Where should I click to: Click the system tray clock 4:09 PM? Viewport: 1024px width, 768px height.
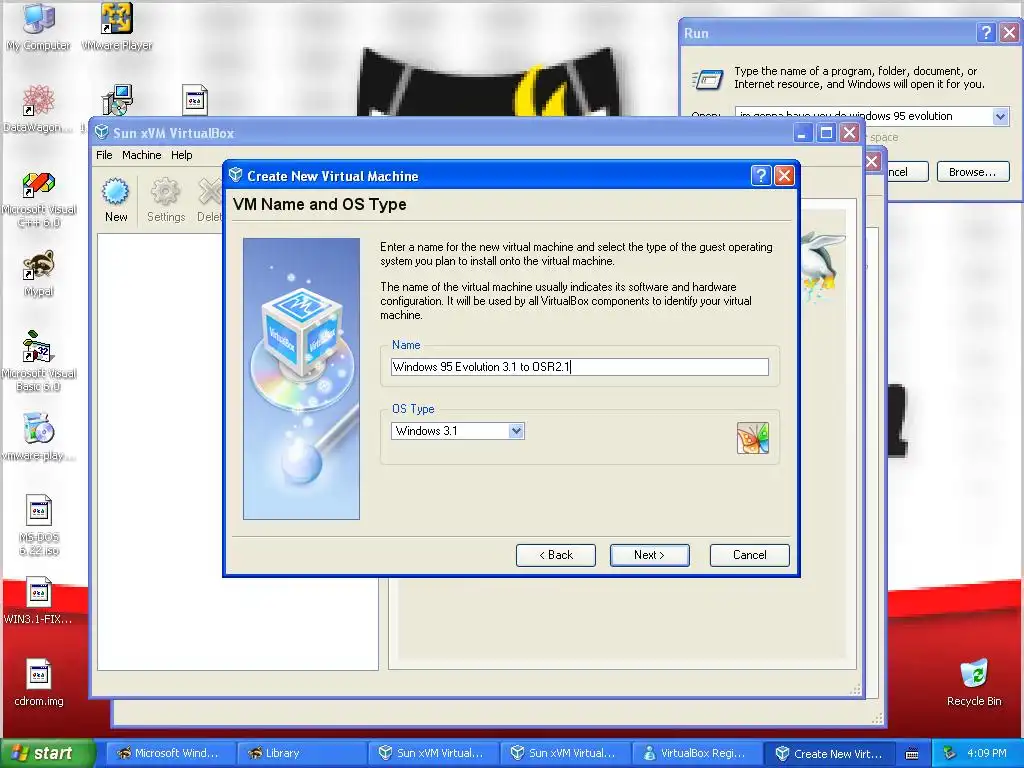coord(987,753)
